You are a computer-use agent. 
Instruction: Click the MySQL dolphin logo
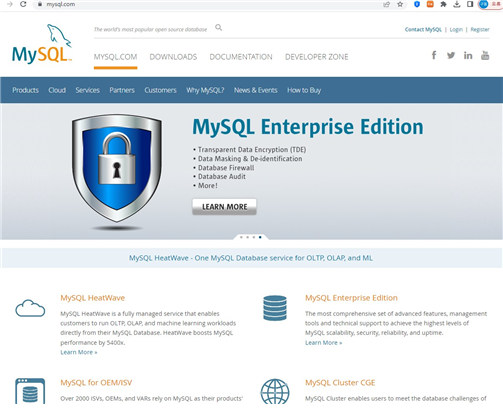(42, 44)
